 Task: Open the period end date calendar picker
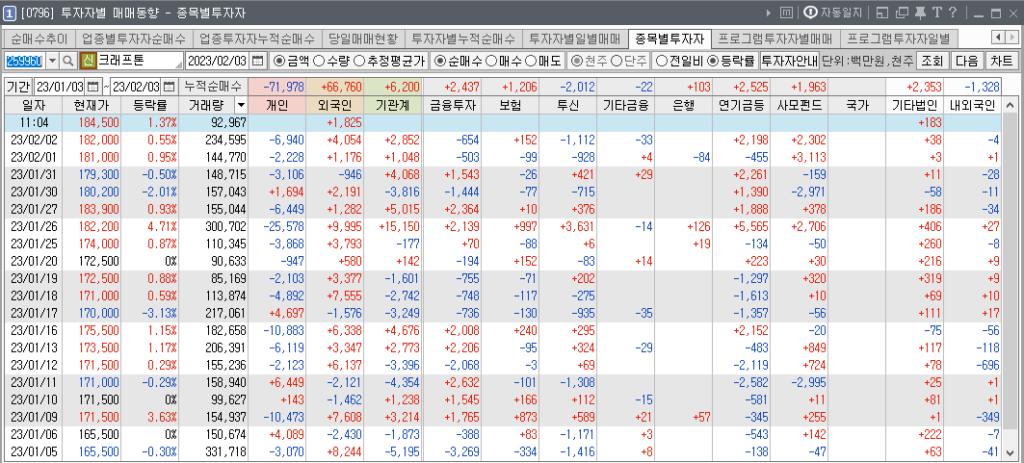(x=169, y=87)
